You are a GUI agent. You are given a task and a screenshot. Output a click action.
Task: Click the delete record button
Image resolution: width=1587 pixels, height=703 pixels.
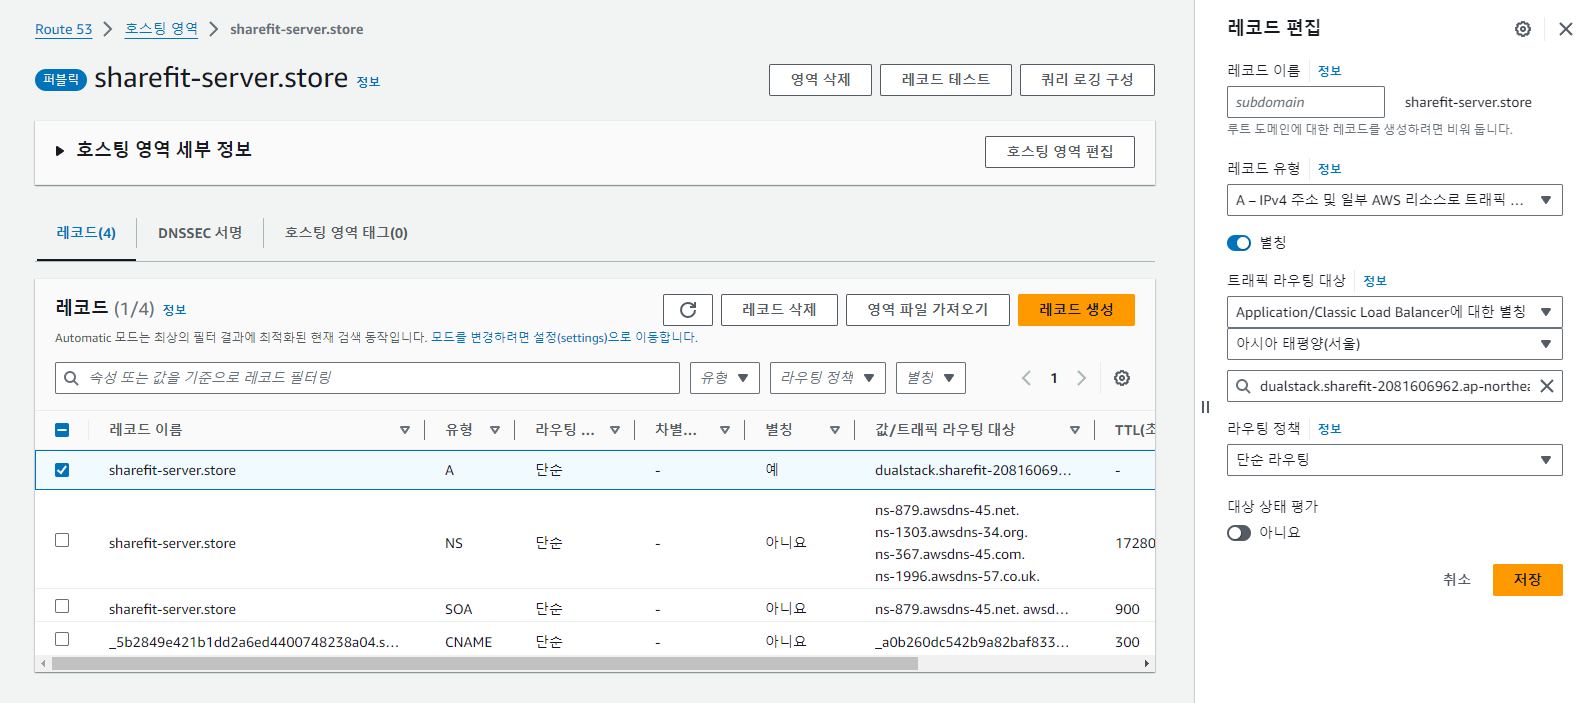click(779, 310)
